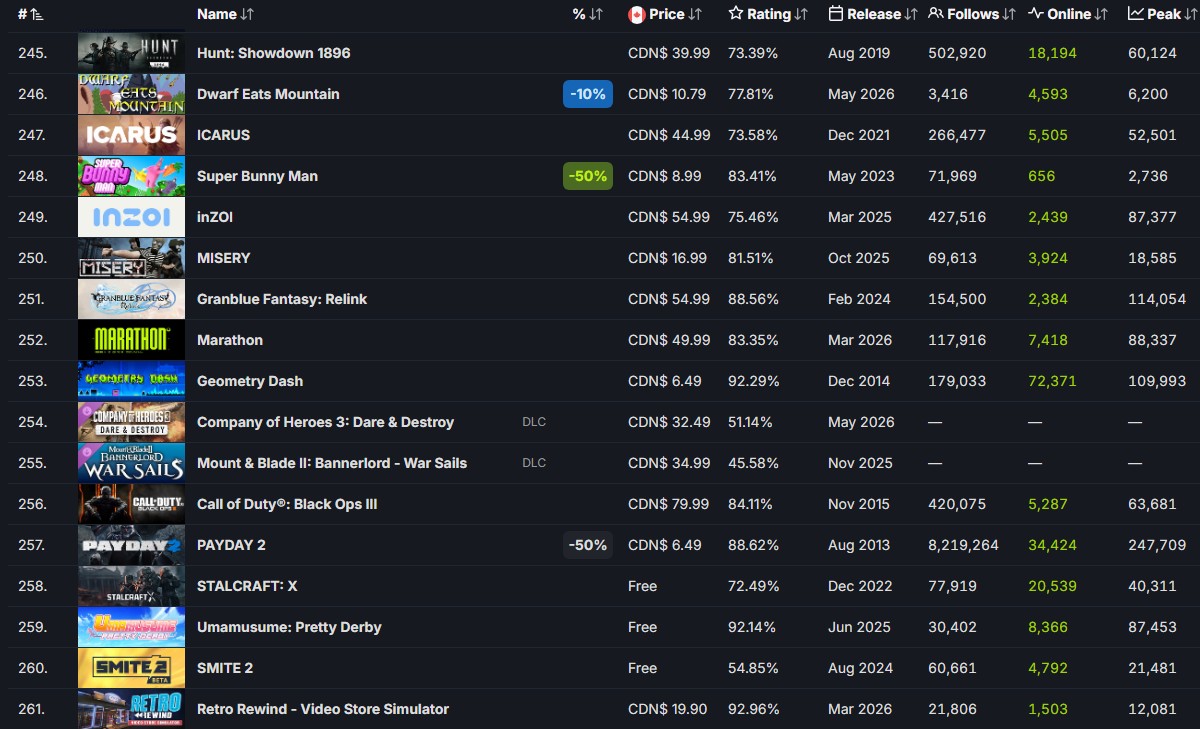Image resolution: width=1200 pixels, height=729 pixels.
Task: Open Call of Duty®: Black Ops III link
Action: click(x=287, y=504)
